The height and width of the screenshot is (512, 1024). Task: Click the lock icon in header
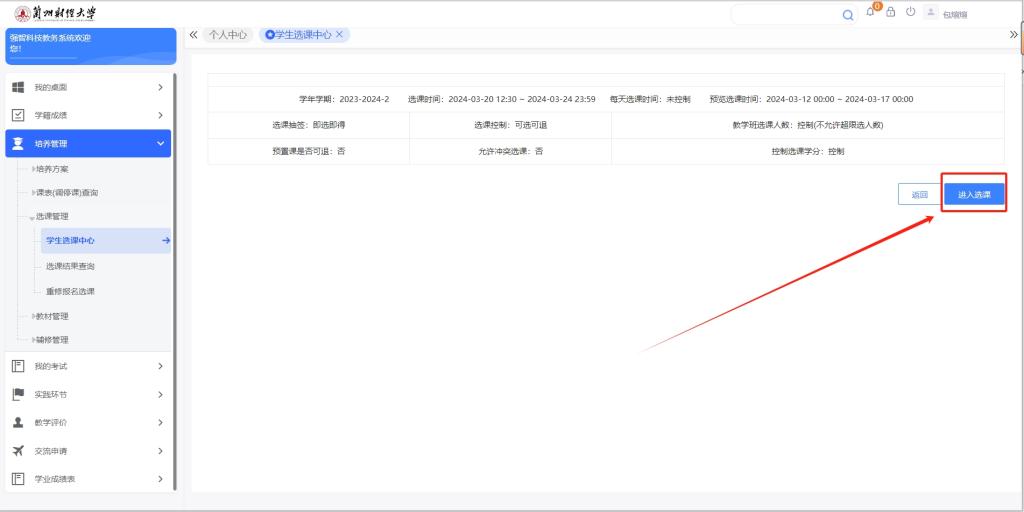[x=890, y=12]
